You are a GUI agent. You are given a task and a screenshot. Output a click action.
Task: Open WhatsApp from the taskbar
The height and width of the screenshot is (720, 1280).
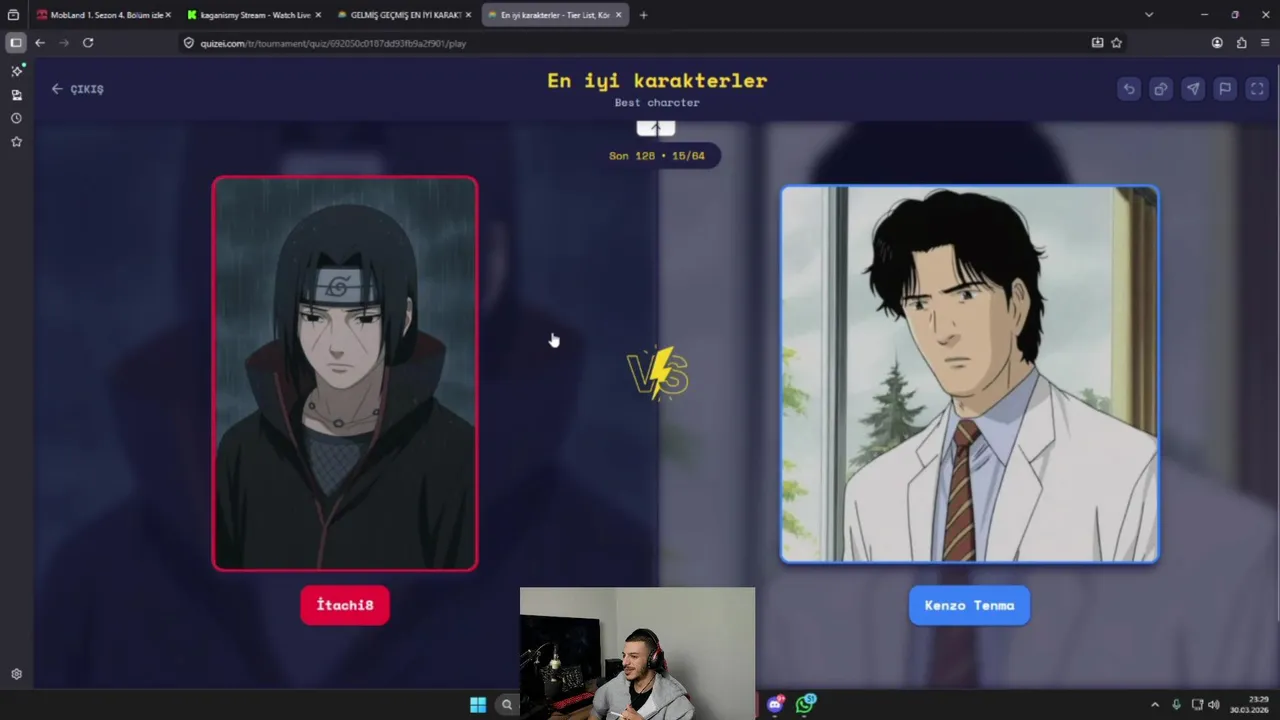pos(805,705)
